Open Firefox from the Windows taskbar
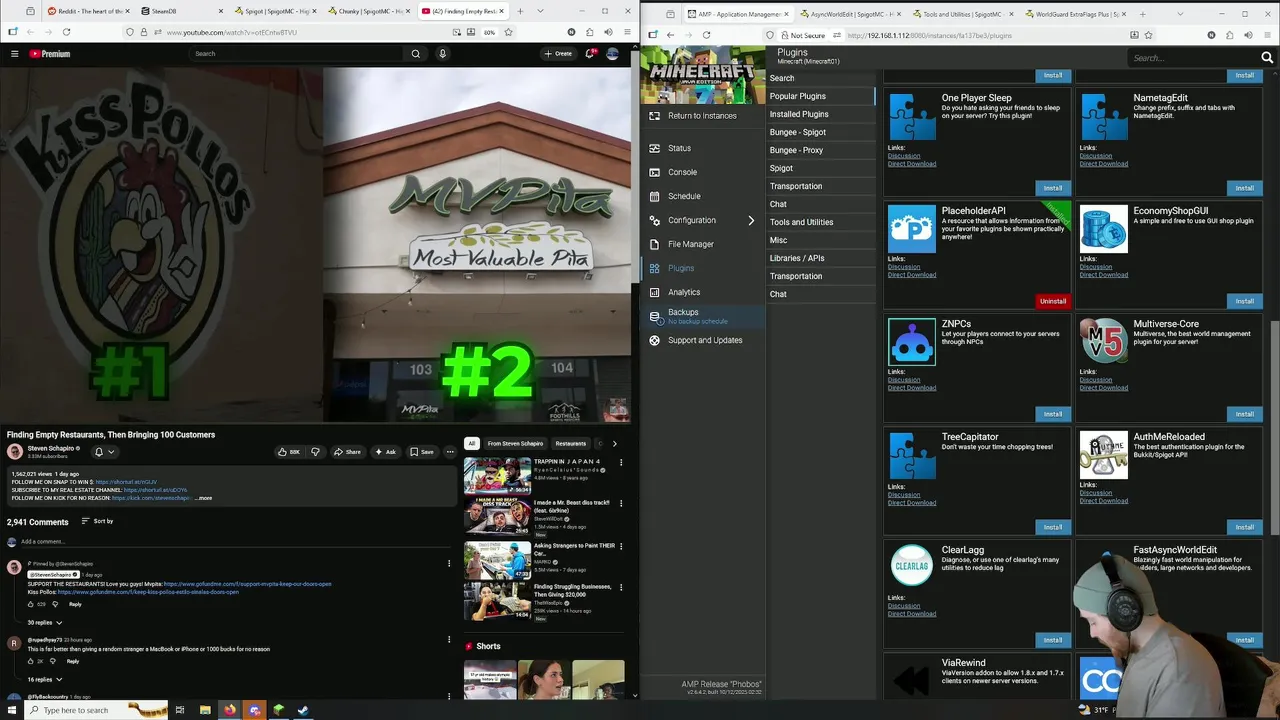This screenshot has width=1280, height=720. pyautogui.click(x=230, y=710)
